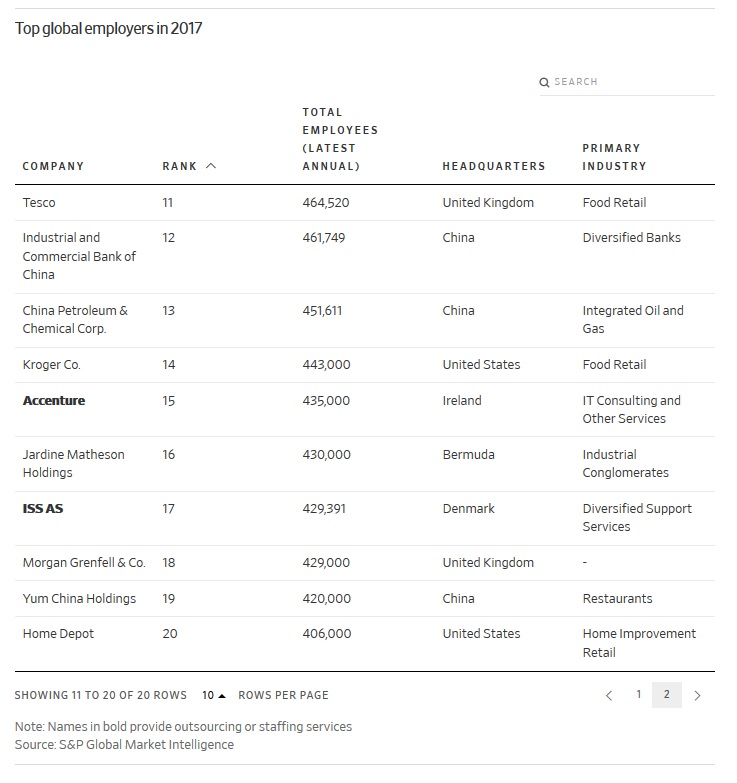Click the Accenture company name
The height and width of the screenshot is (783, 737).
(54, 401)
